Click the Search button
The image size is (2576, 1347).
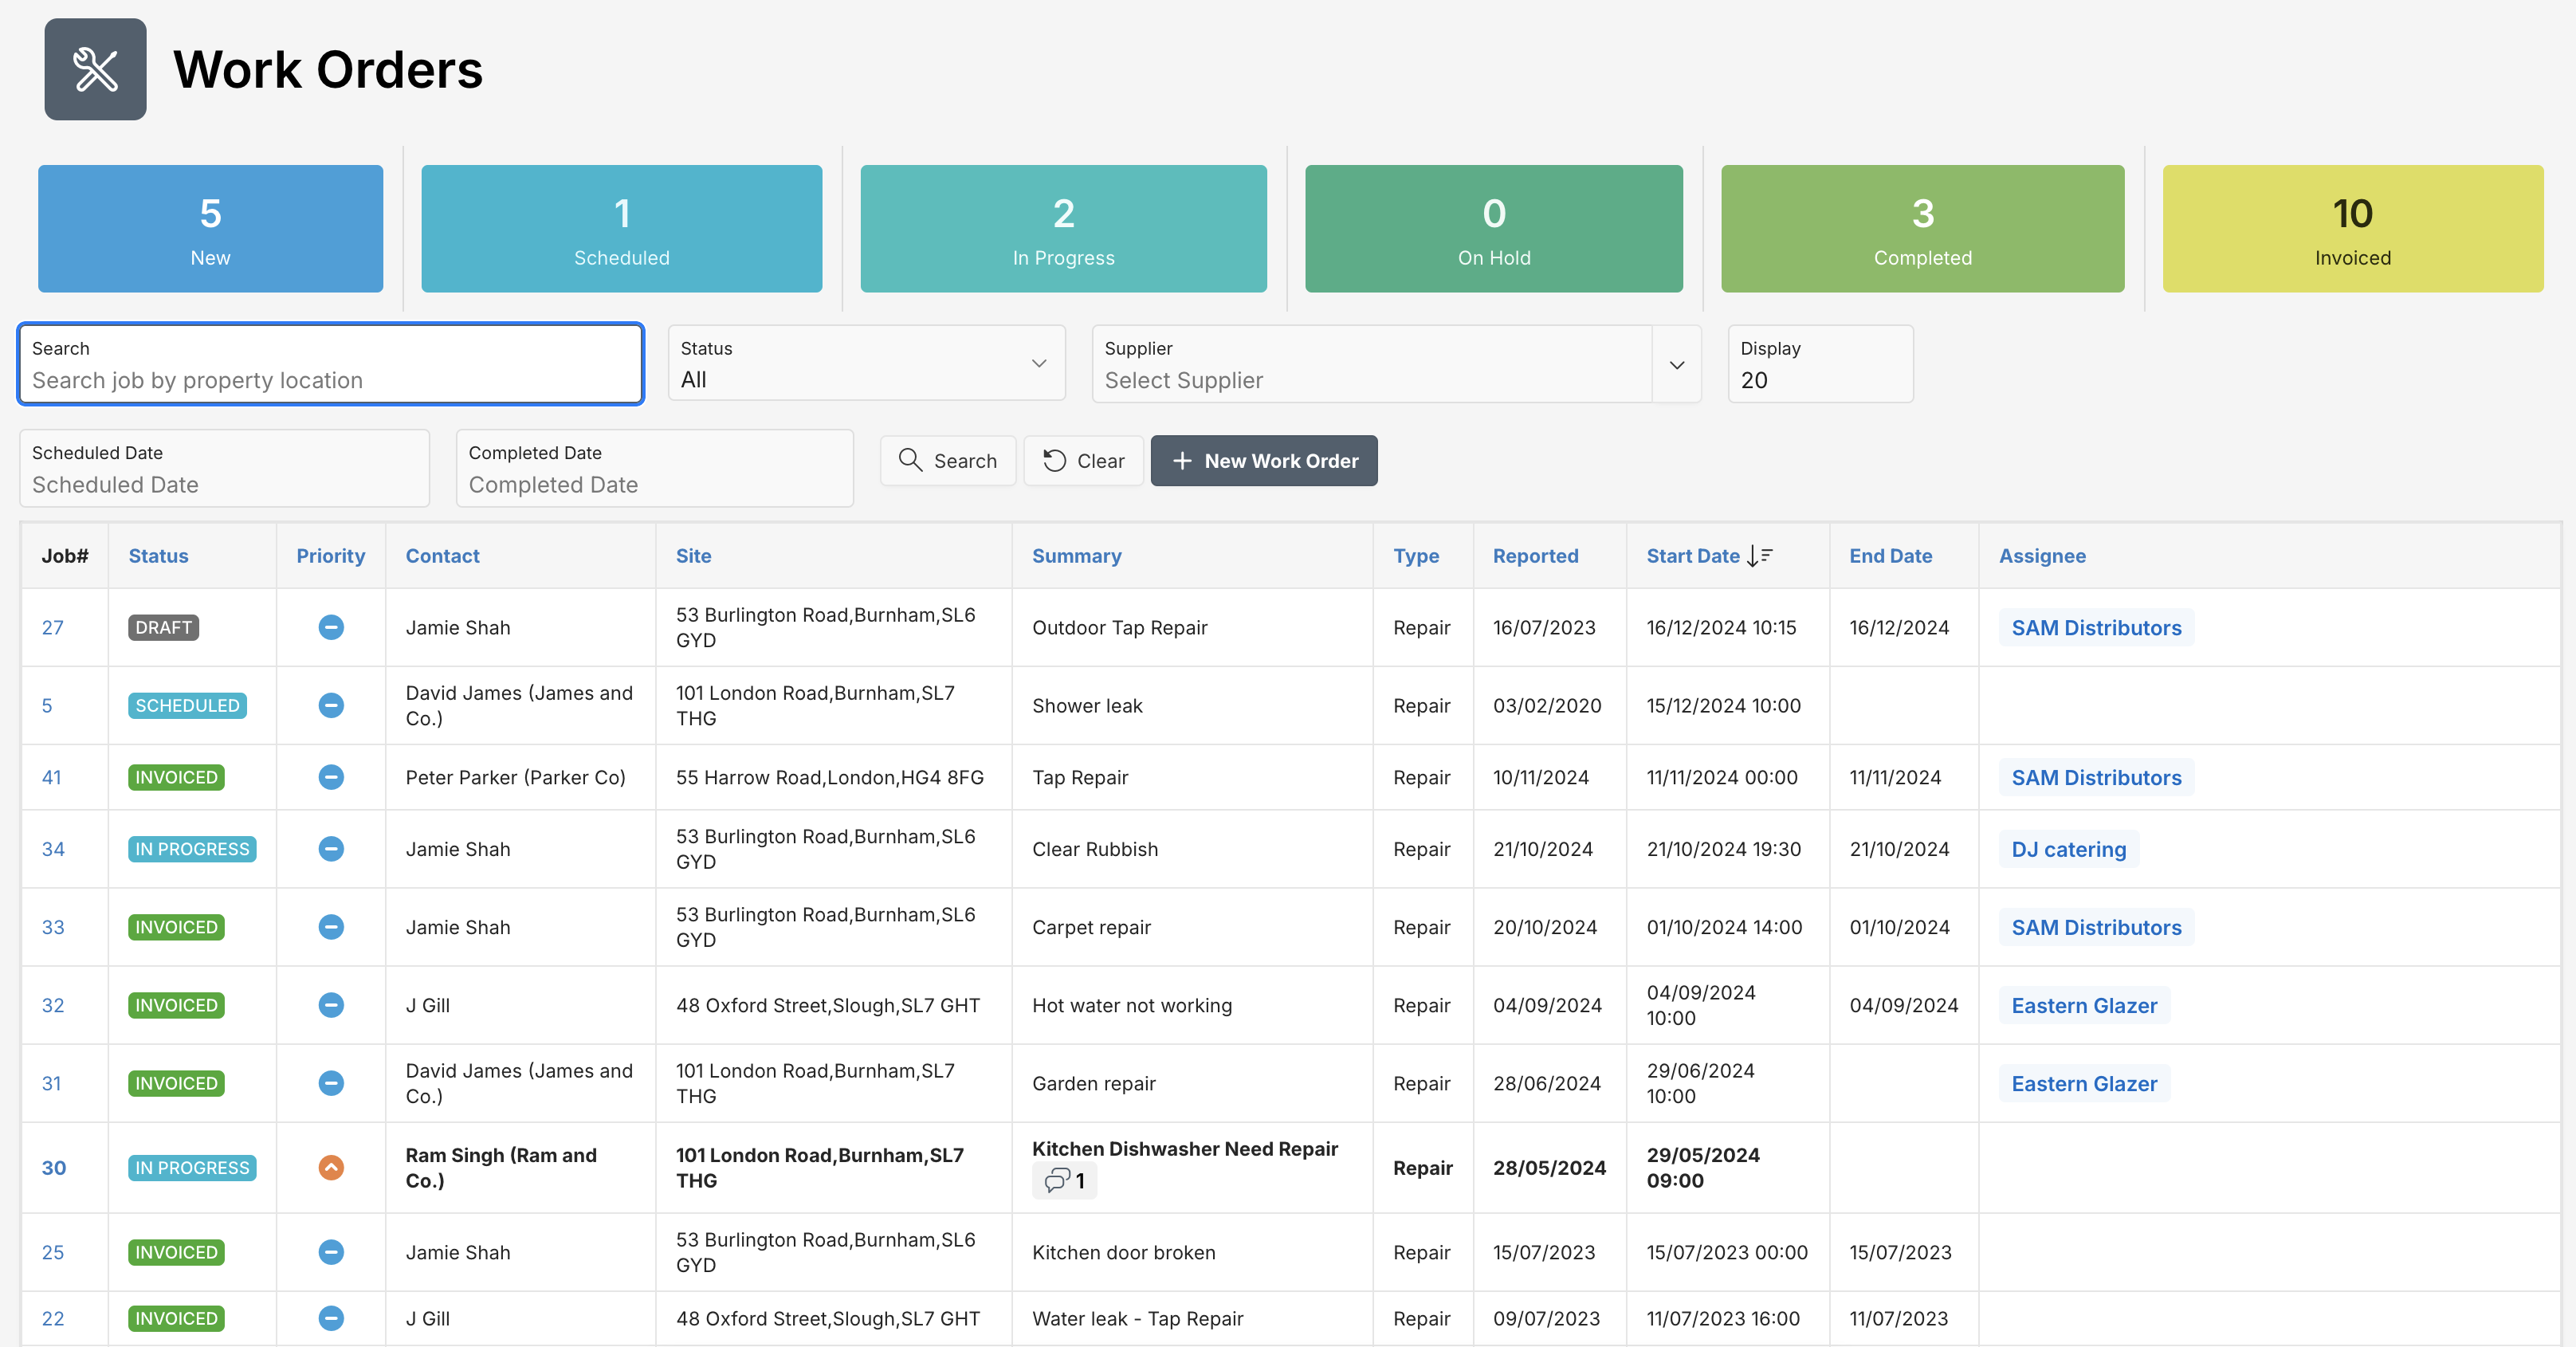pos(947,460)
